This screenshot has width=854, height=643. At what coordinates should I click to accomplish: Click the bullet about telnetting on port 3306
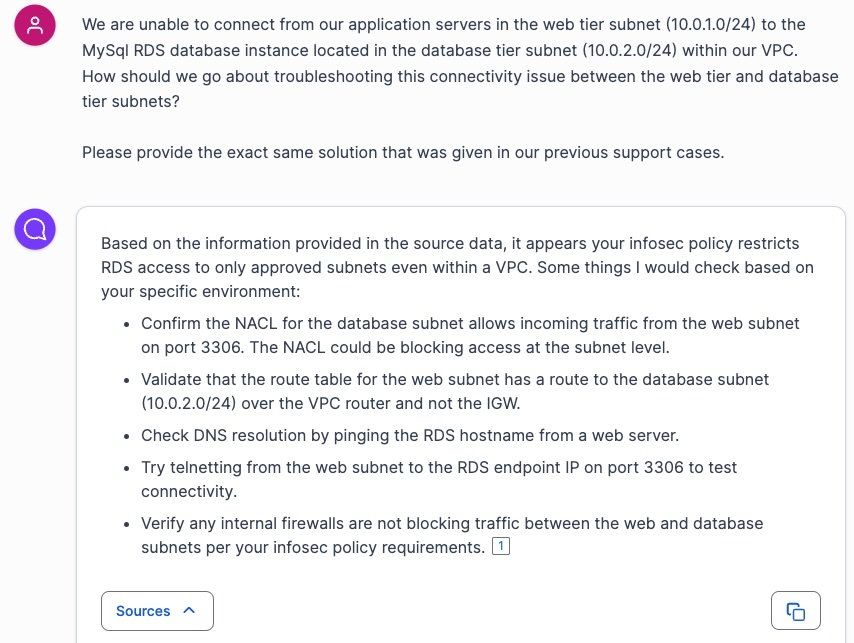coord(440,478)
